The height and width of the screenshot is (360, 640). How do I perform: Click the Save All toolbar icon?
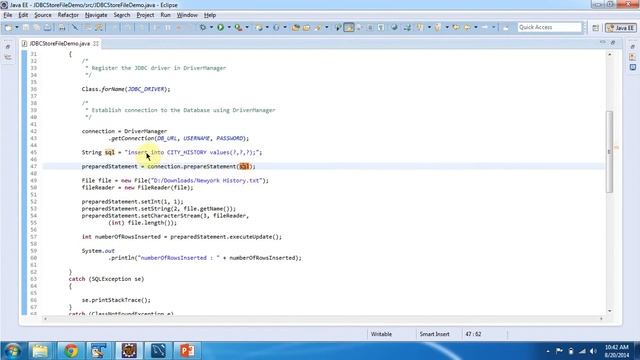37,27
